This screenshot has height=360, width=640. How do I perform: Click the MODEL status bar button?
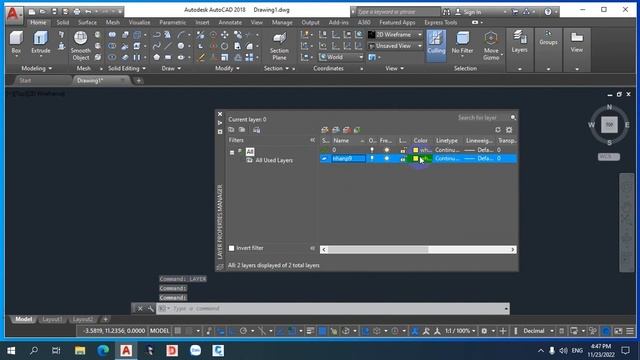click(x=160, y=331)
